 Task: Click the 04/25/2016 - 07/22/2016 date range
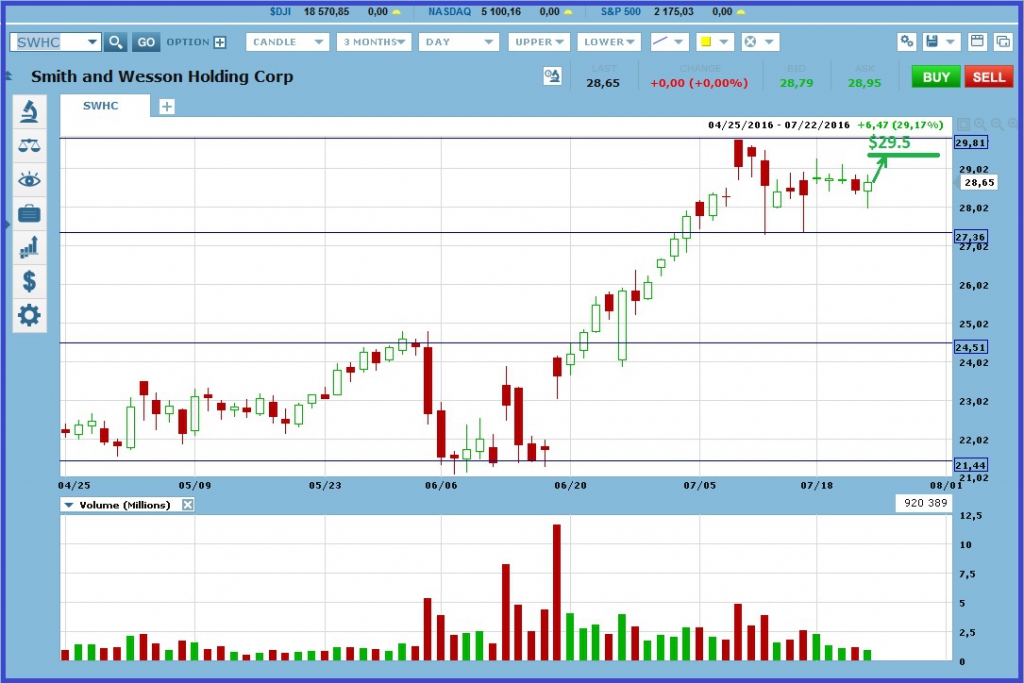pyautogui.click(x=778, y=125)
